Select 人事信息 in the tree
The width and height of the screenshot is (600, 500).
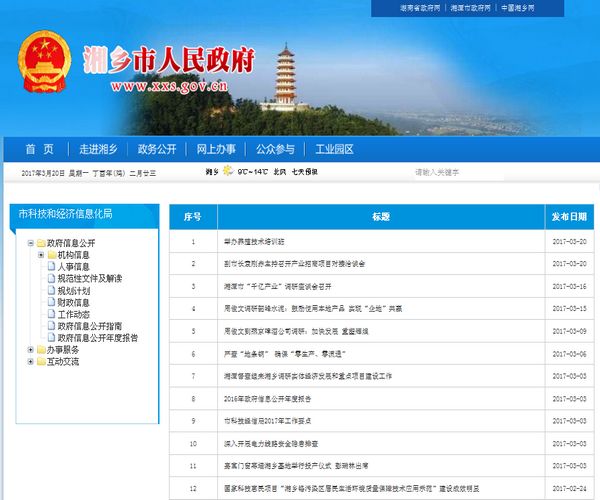click(73, 267)
